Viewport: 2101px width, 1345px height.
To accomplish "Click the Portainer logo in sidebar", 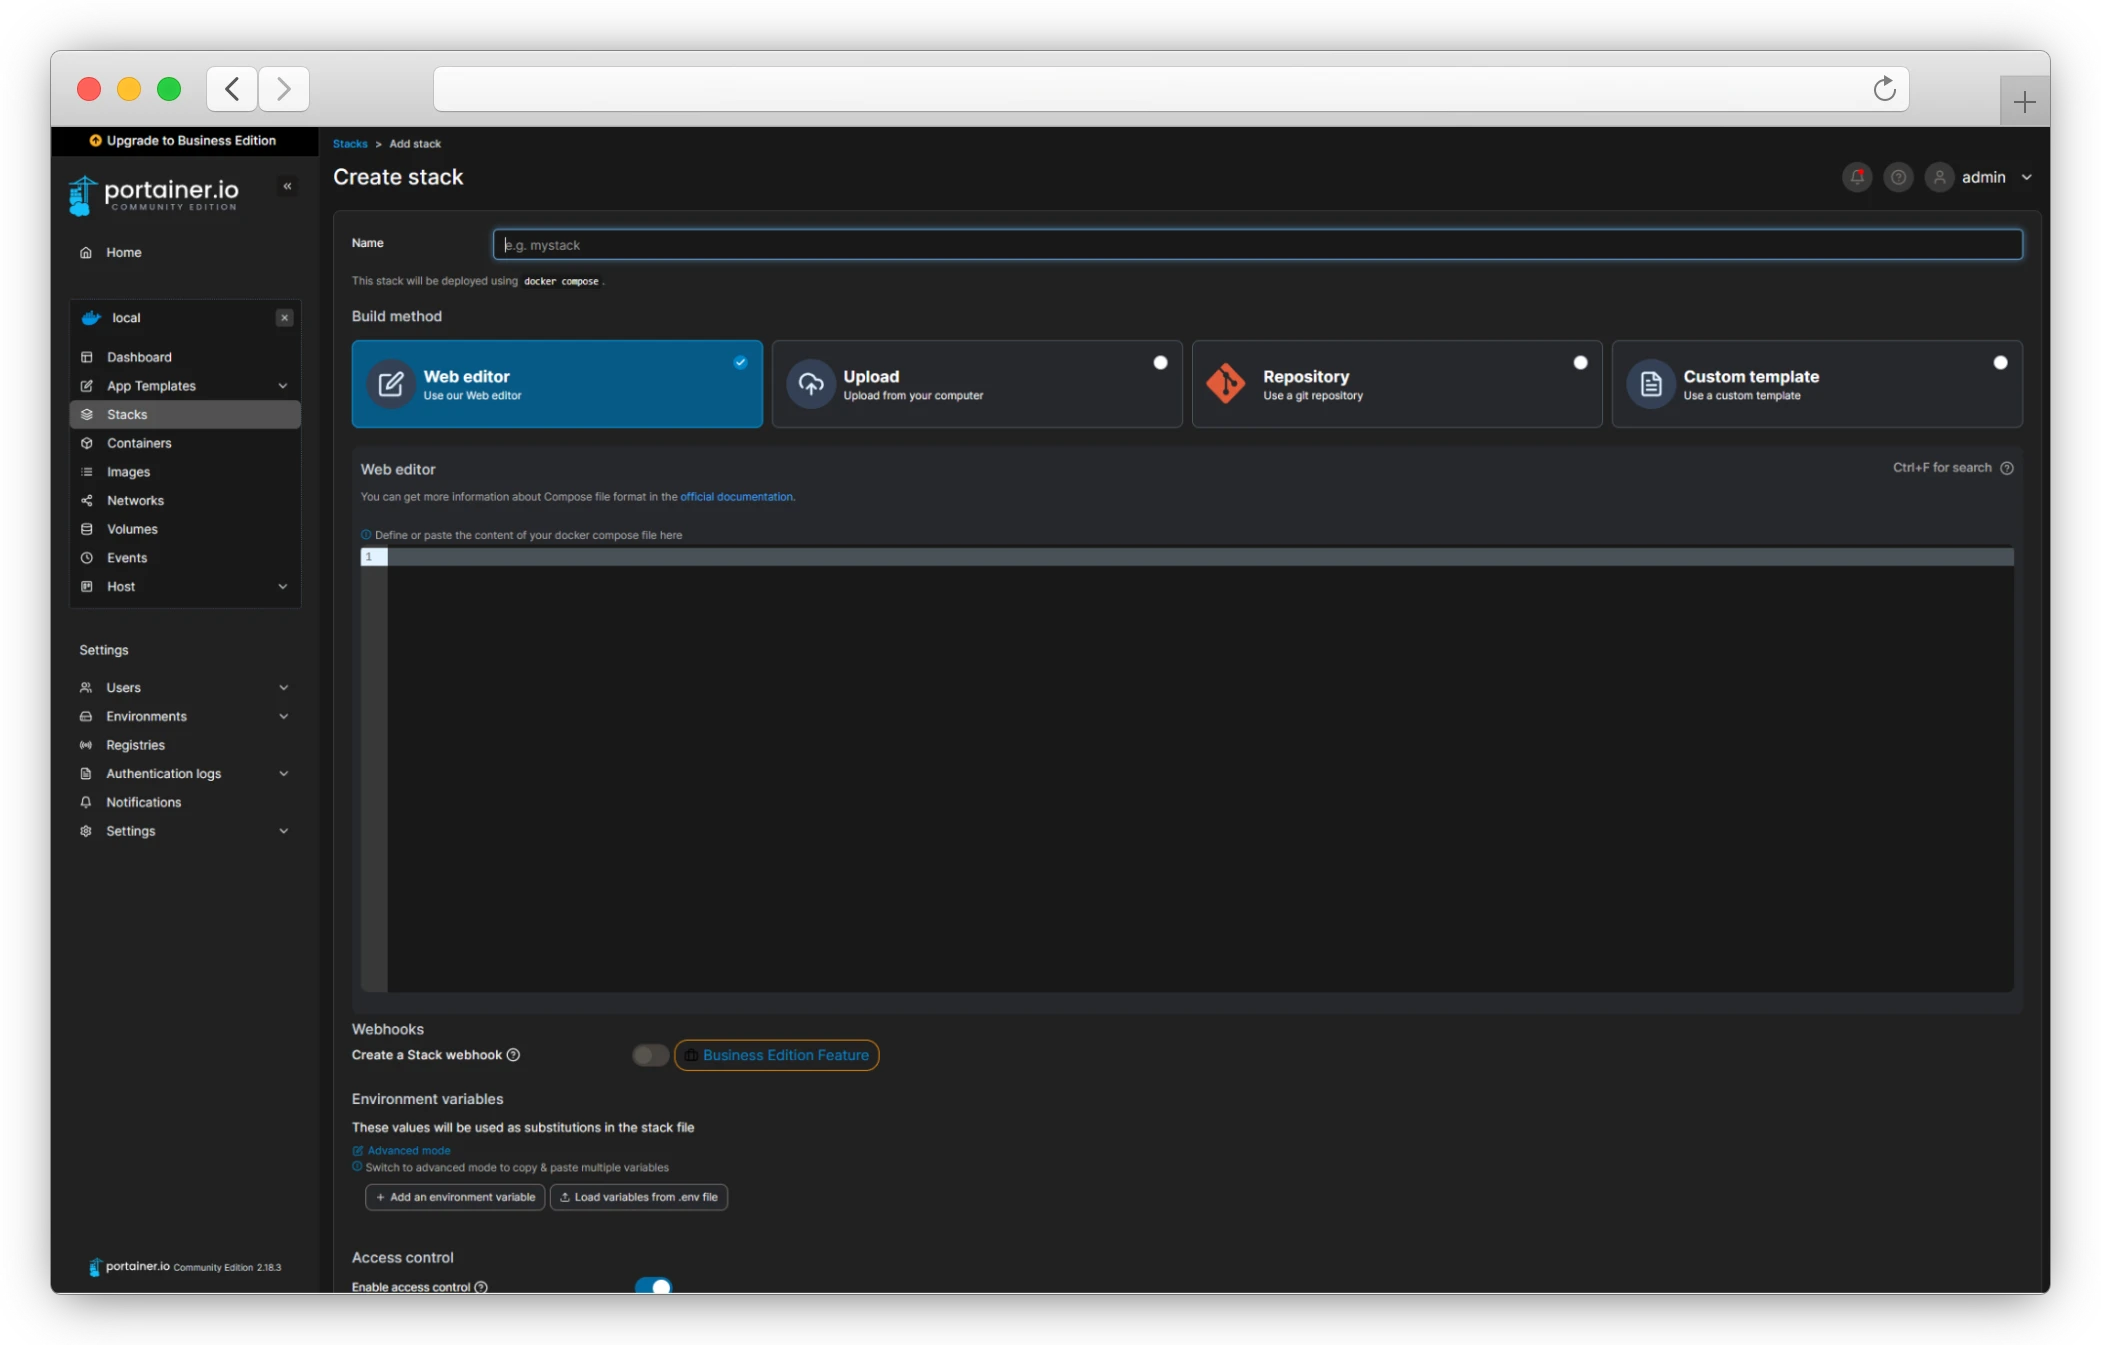I will [155, 194].
